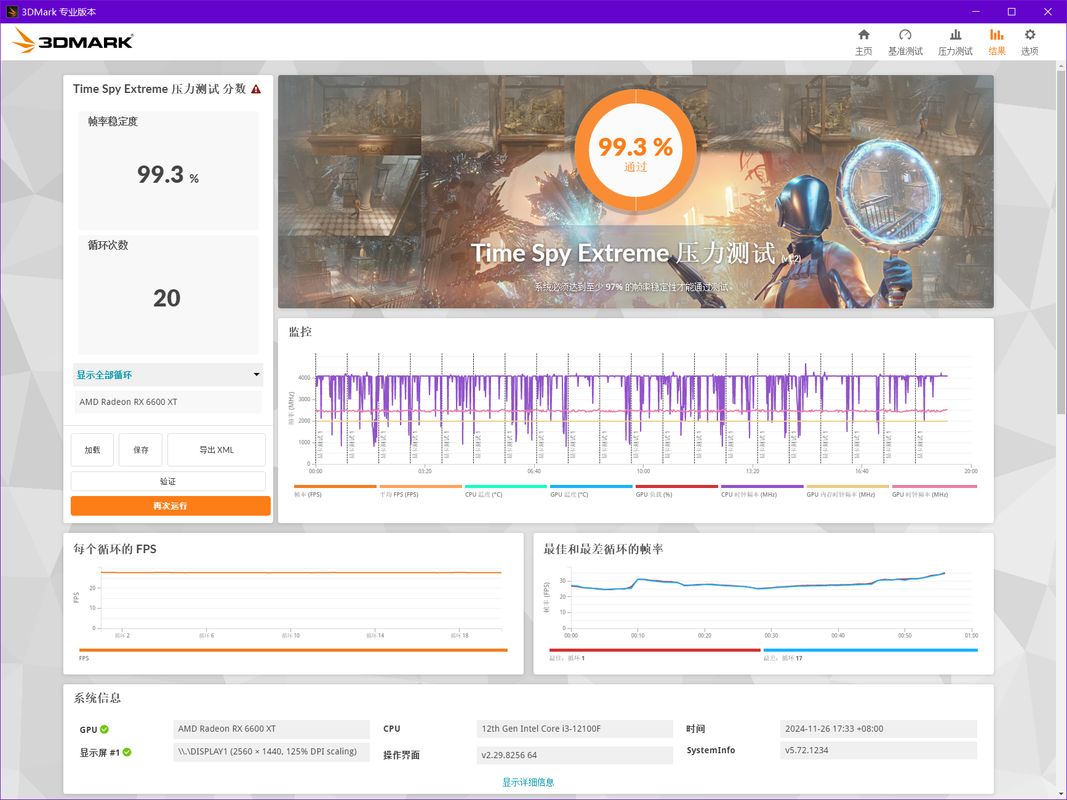
Task: Click the 每个循环的 FPS chart heading
Action: (115, 549)
